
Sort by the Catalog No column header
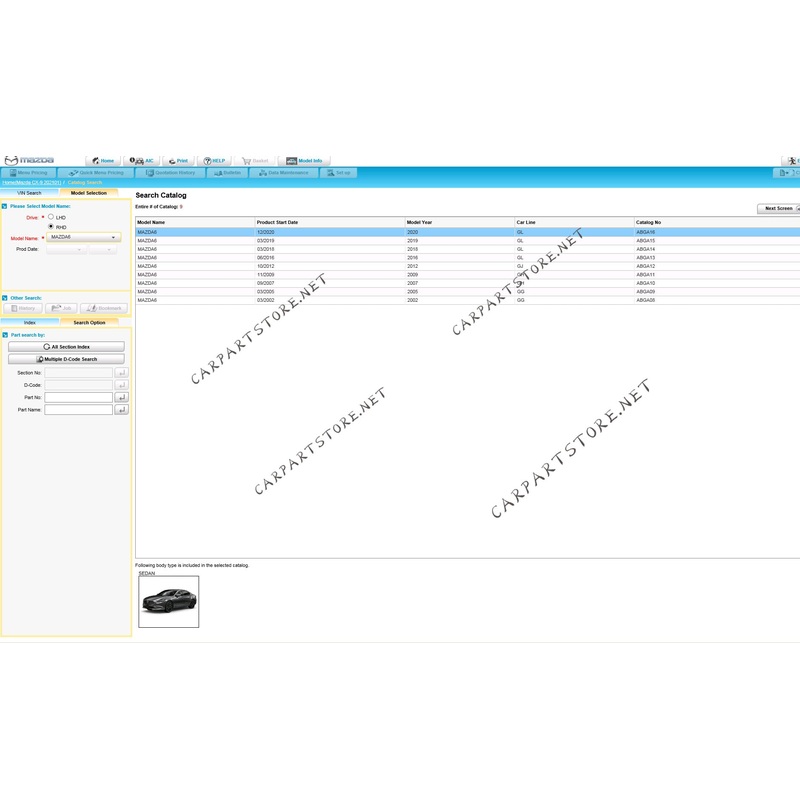[717, 222]
